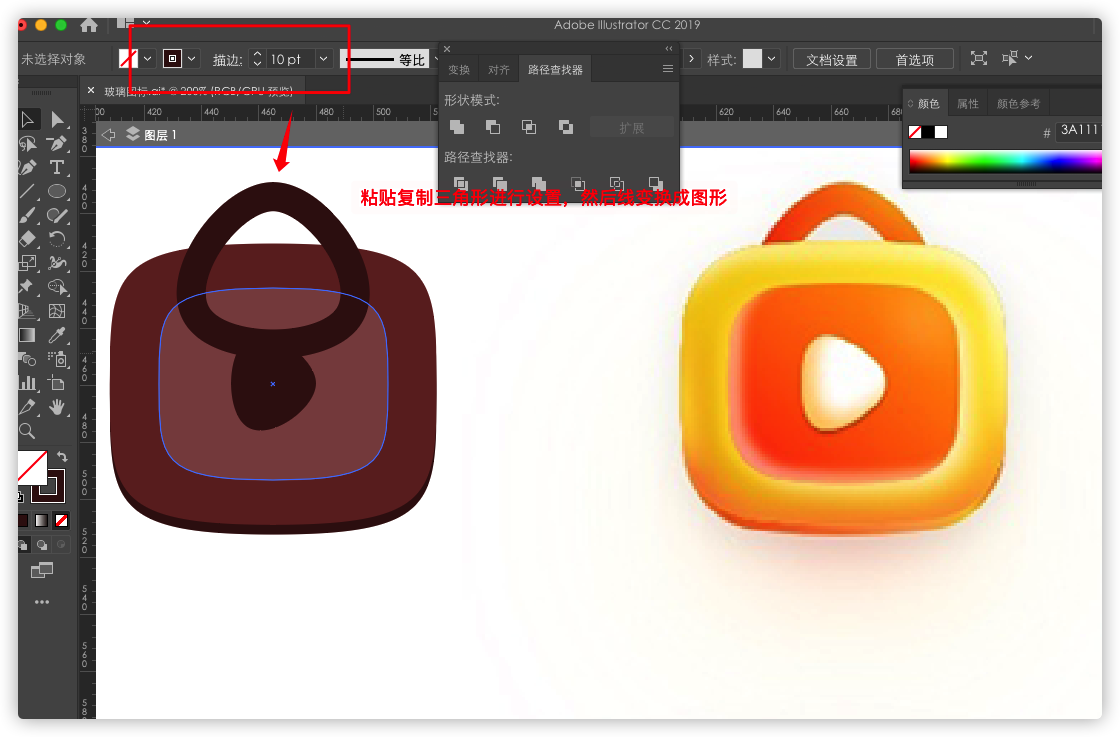Change screen mode button in toolbar
Image resolution: width=1120 pixels, height=737 pixels.
pos(42,570)
